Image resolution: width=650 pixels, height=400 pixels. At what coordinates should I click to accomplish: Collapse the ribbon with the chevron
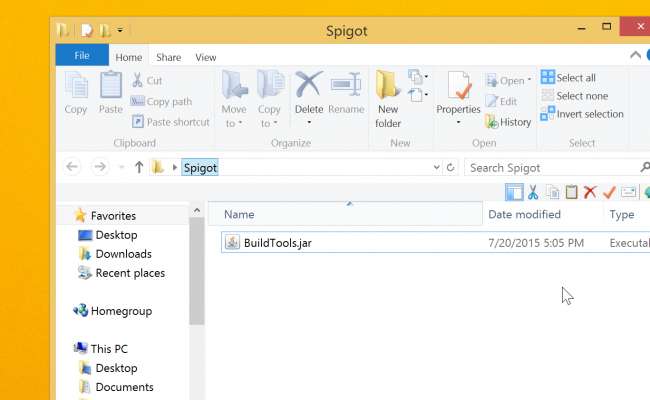(x=635, y=55)
